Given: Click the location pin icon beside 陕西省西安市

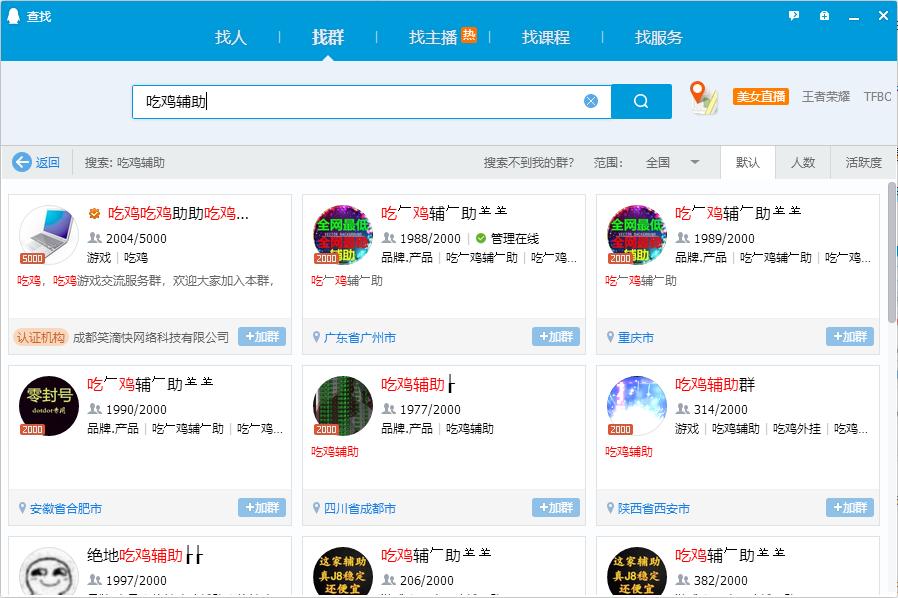Looking at the screenshot, I should click(609, 508).
